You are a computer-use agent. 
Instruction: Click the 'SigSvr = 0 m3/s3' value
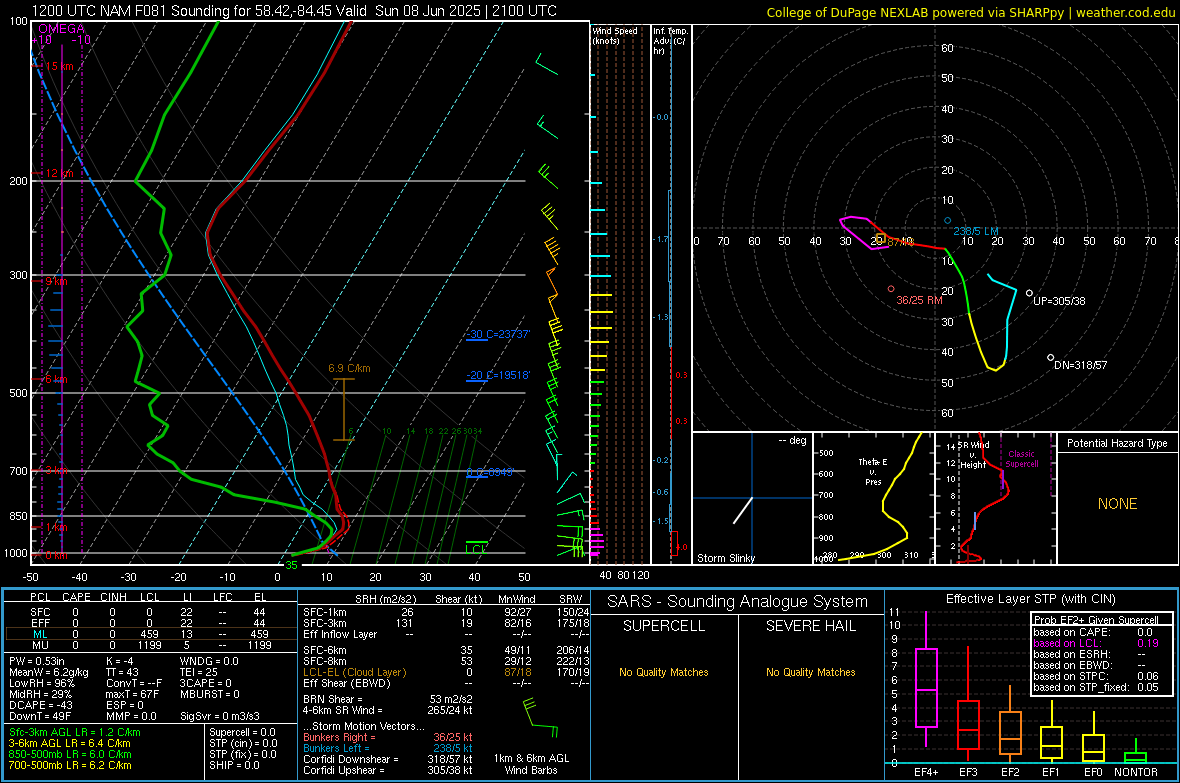tap(220, 716)
